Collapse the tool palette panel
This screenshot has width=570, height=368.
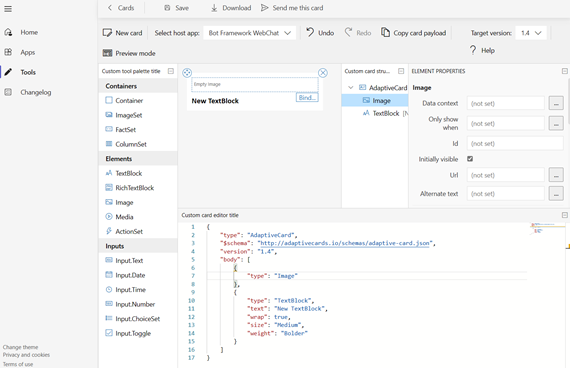[x=171, y=71]
